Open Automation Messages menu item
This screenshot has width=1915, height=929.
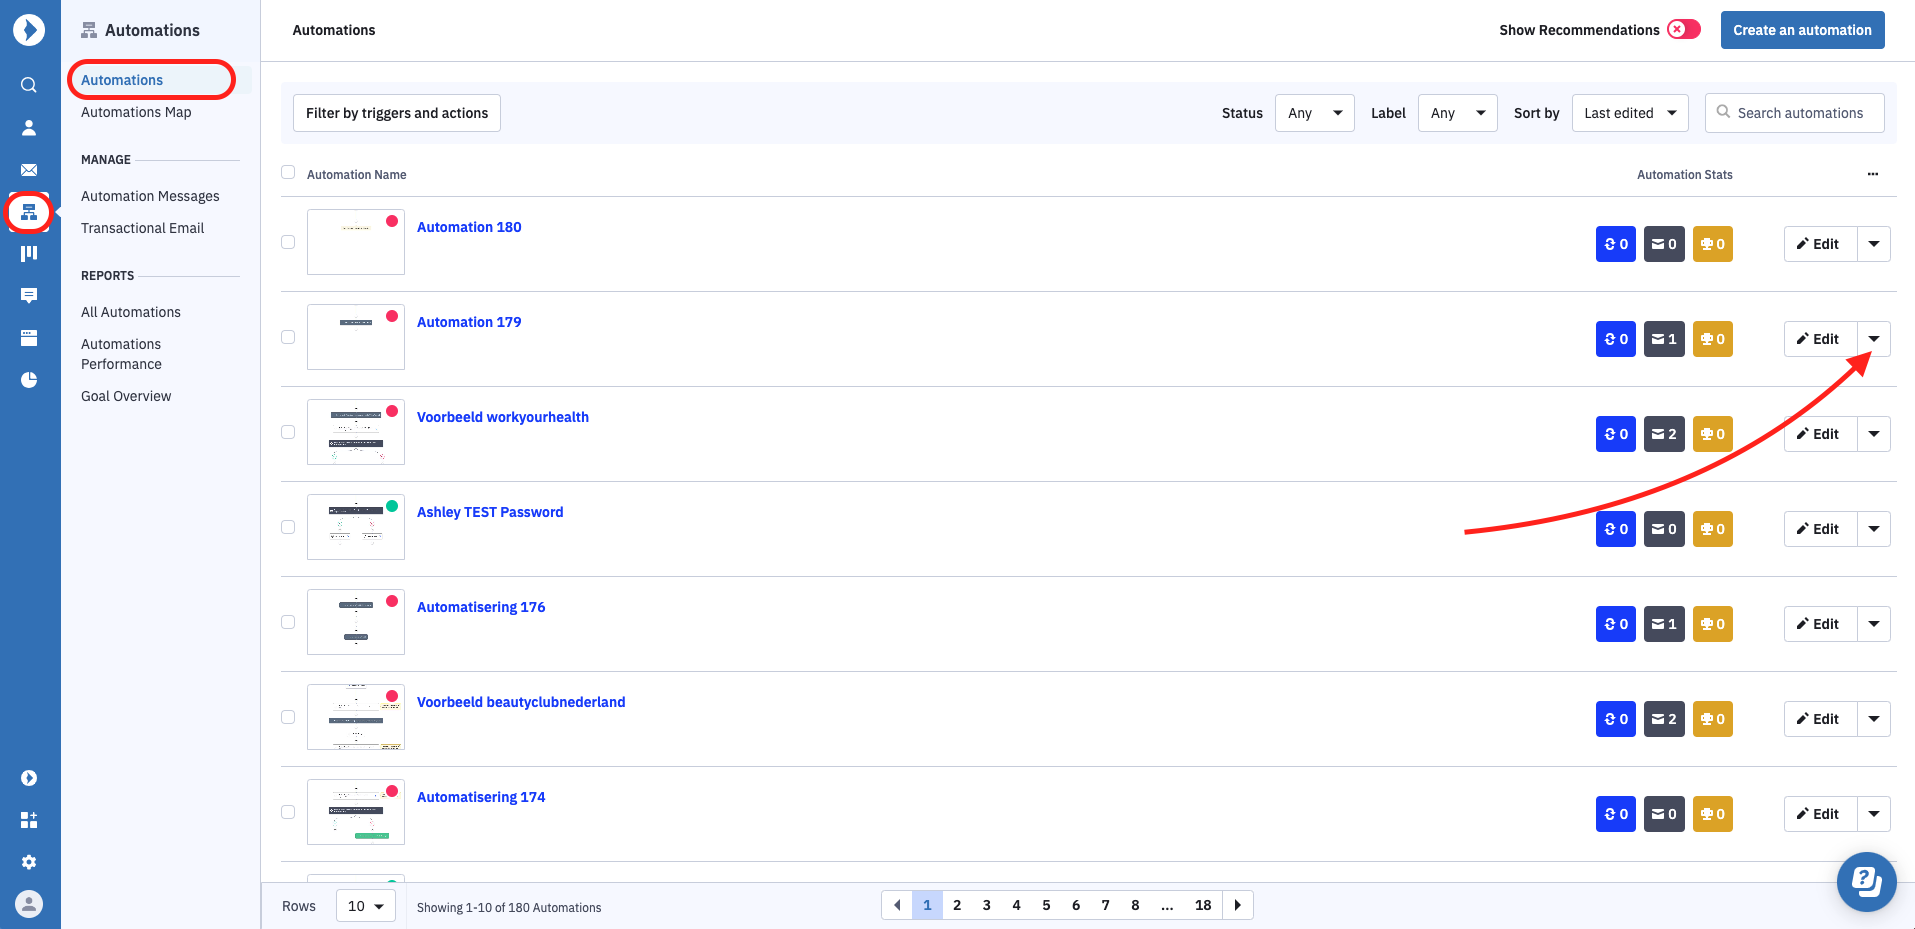[150, 196]
